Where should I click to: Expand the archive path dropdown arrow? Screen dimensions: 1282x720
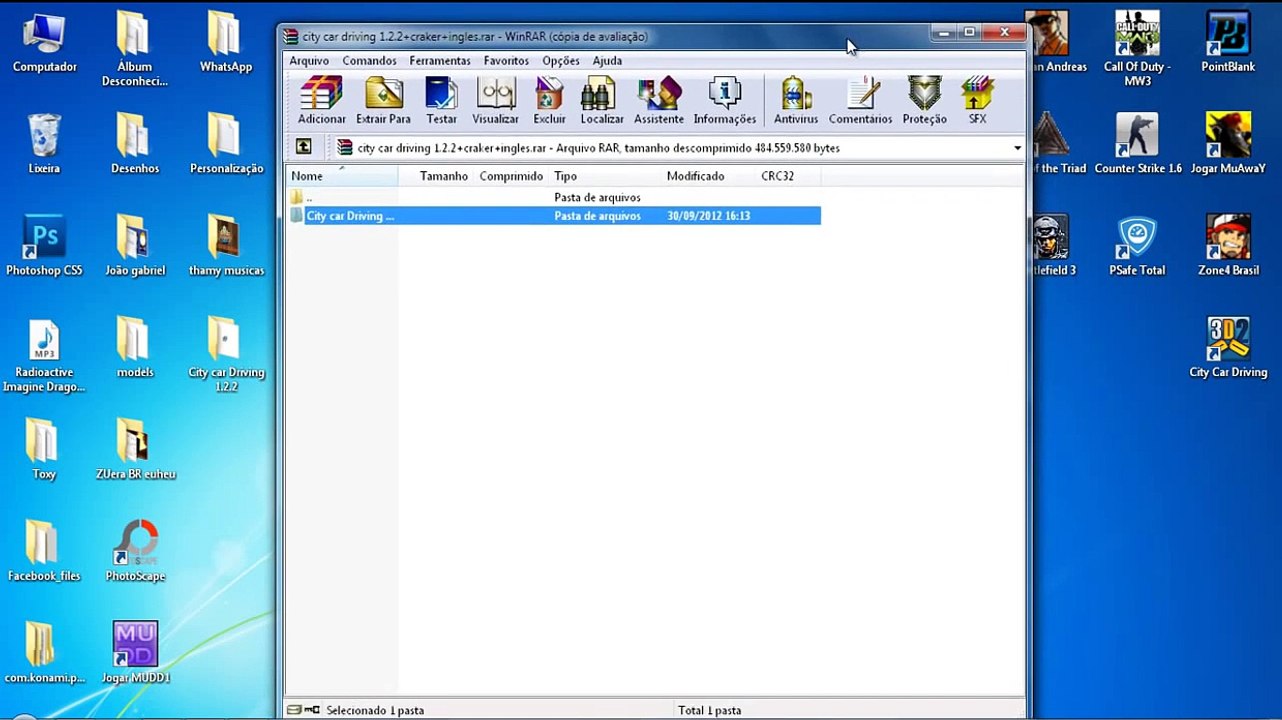1017,148
